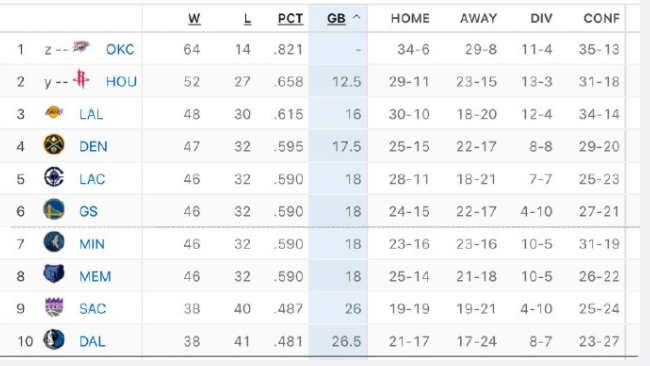
Task: Click the Denver Nuggets logo
Action: tap(54, 145)
